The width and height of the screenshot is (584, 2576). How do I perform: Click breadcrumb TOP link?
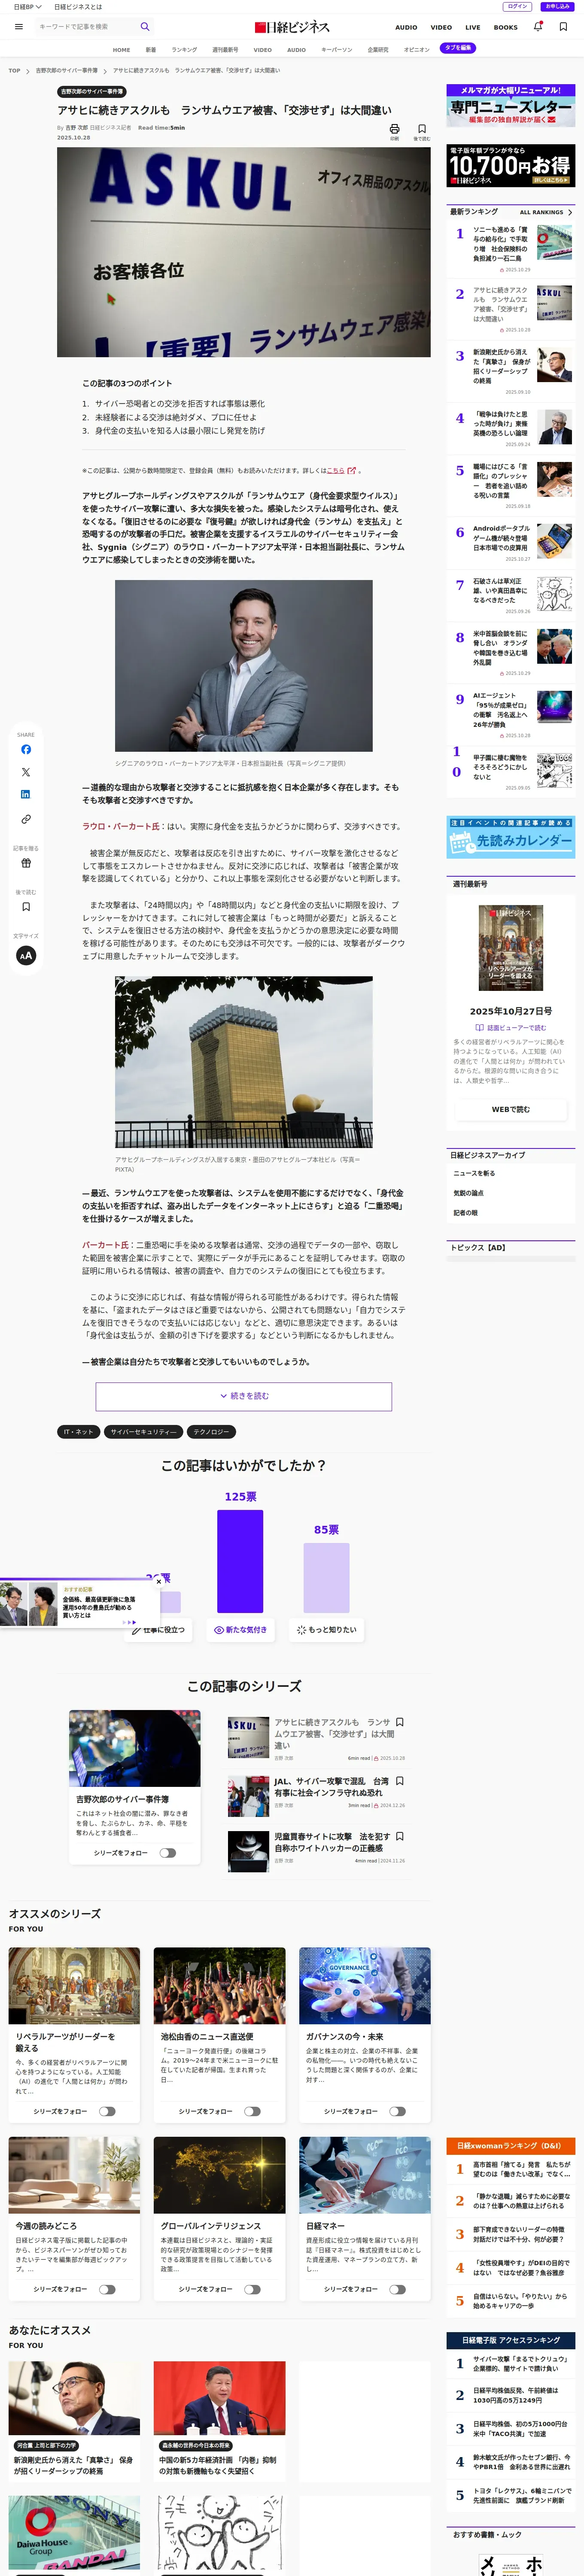(x=14, y=71)
